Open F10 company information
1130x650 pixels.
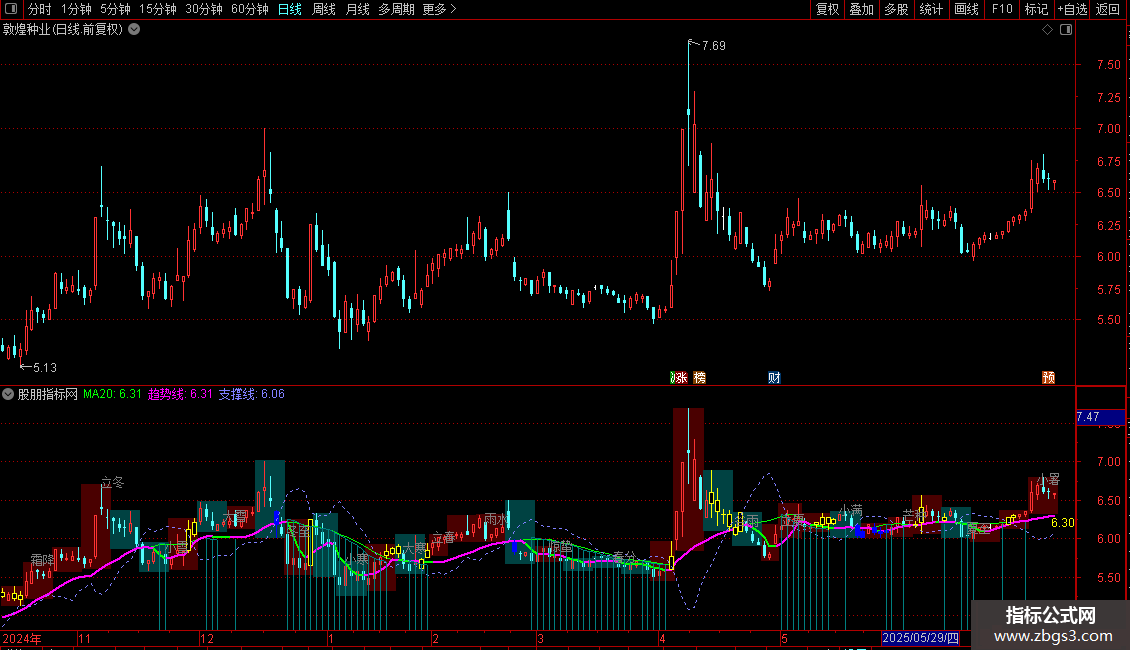[1002, 9]
